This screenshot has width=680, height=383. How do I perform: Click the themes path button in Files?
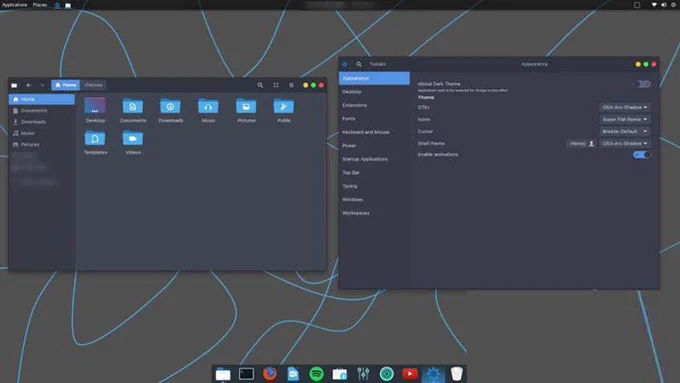94,85
